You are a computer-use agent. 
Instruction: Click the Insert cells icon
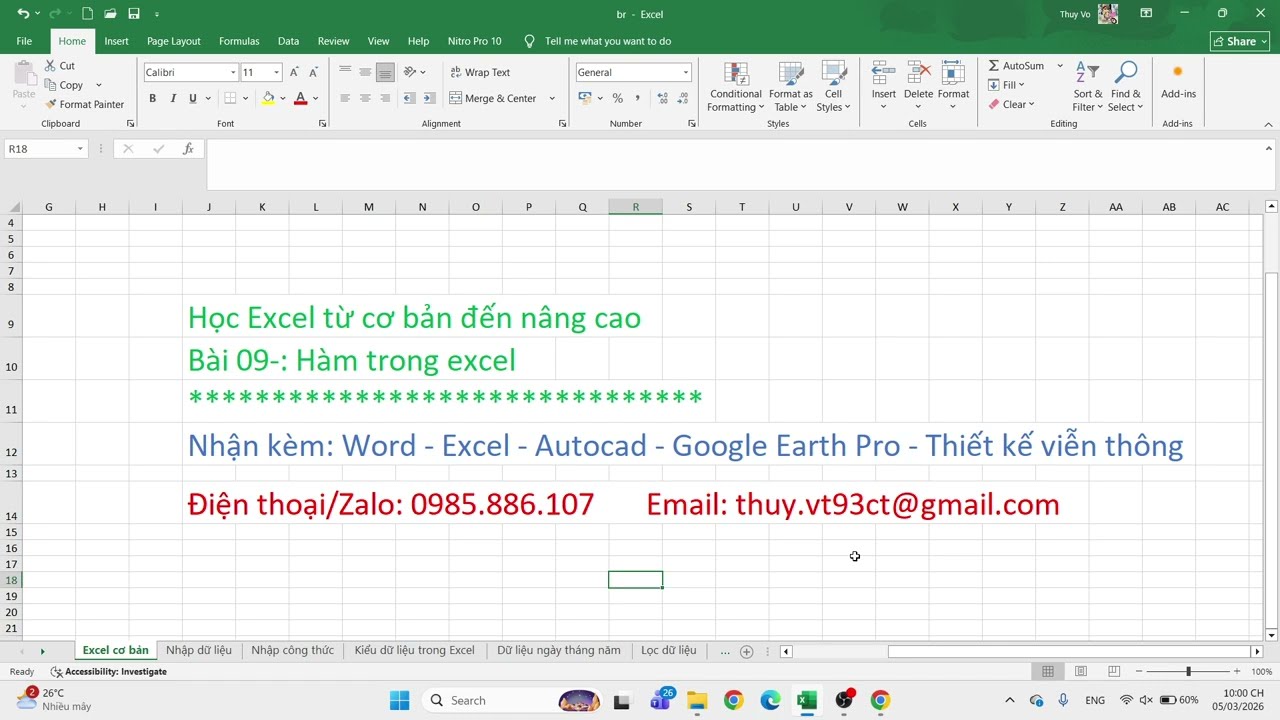pyautogui.click(x=884, y=72)
